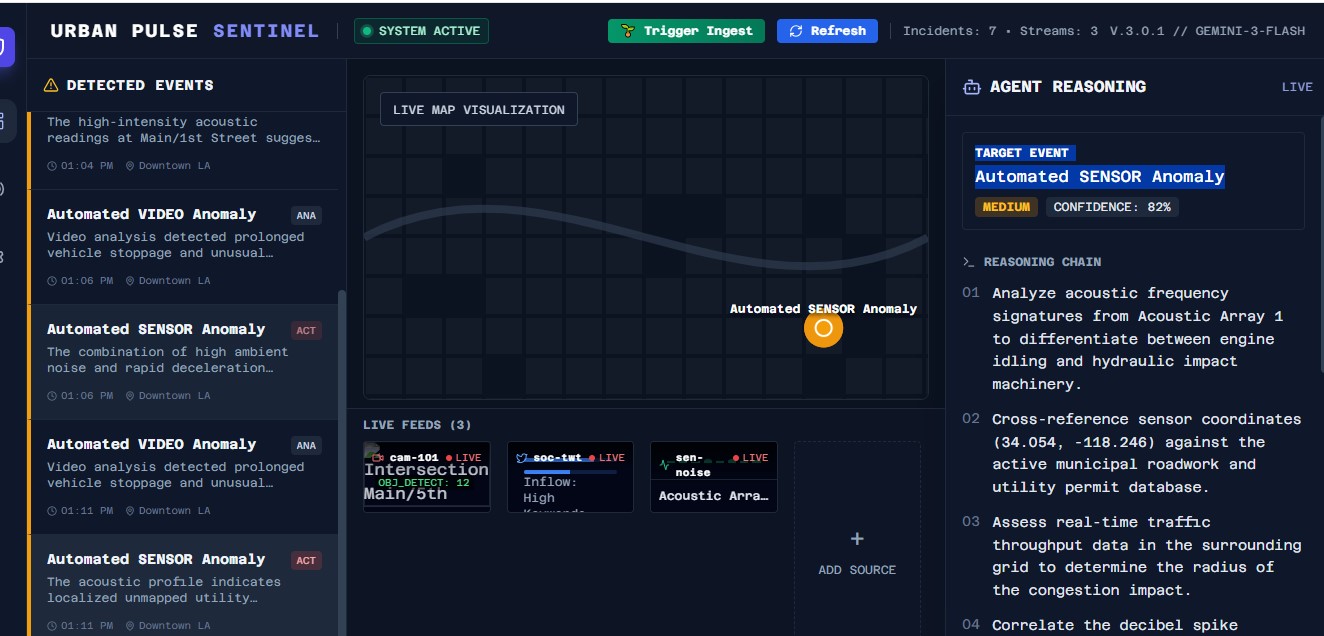Click the terminal prompt icon beside Reasoning Chain

click(968, 262)
